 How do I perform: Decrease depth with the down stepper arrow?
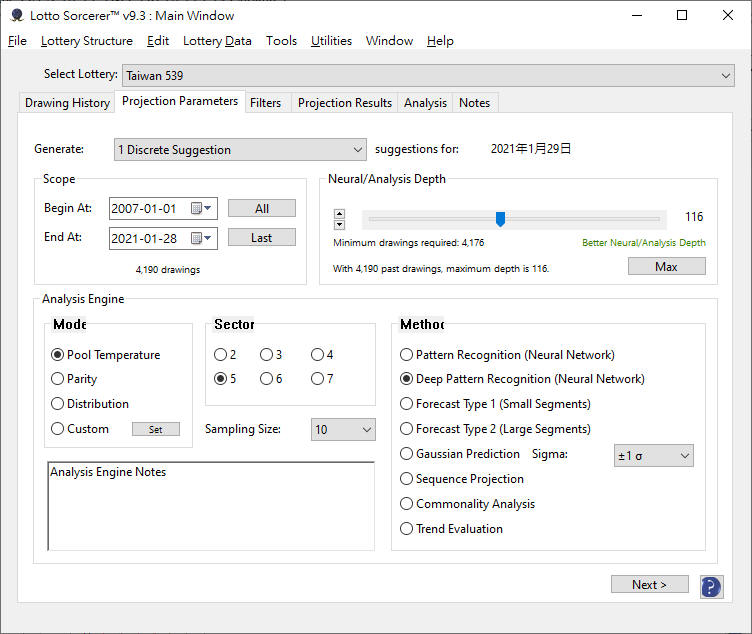pyautogui.click(x=339, y=225)
